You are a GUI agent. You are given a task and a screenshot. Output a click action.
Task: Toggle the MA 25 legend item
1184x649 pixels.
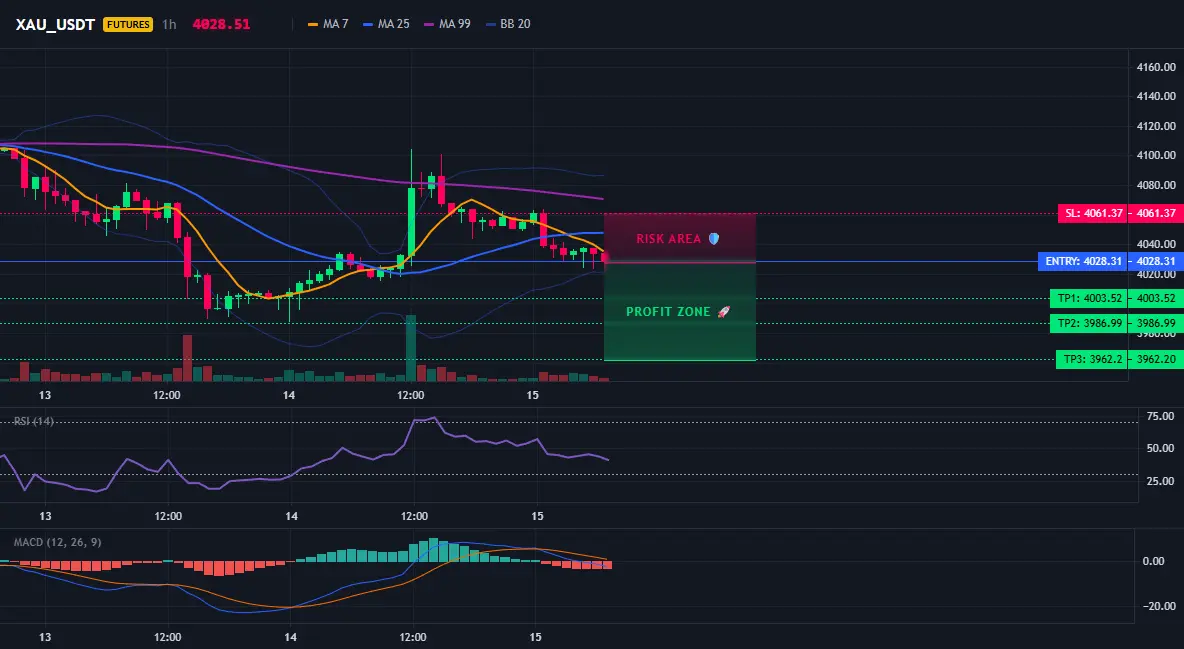[386, 24]
